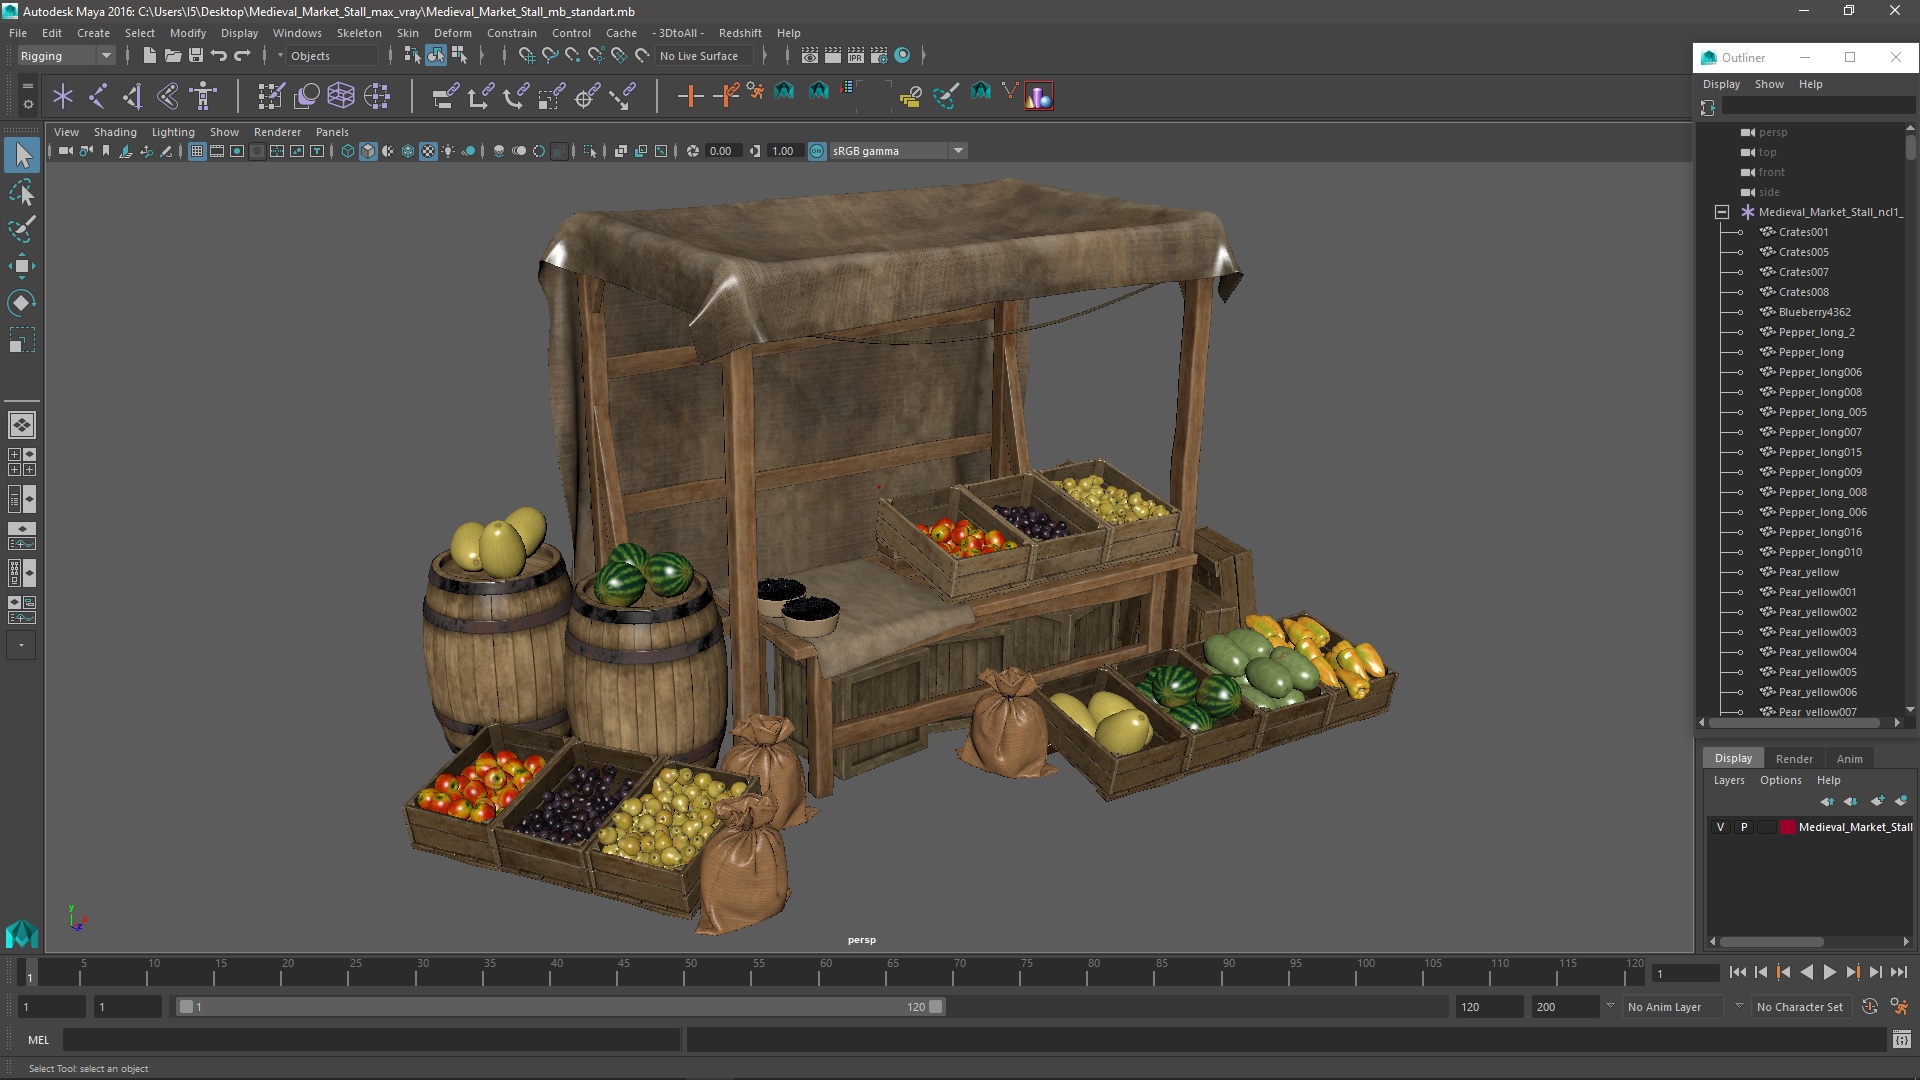This screenshot has width=1920, height=1080.
Task: Create layer from selected objects
Action: coord(1901,801)
